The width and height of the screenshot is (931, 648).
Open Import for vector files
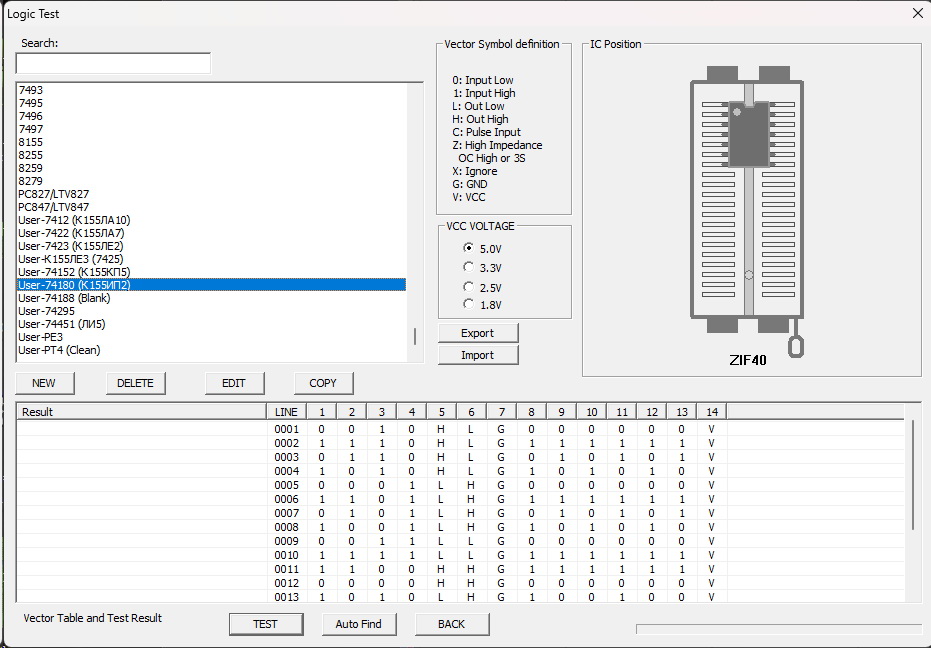478,355
